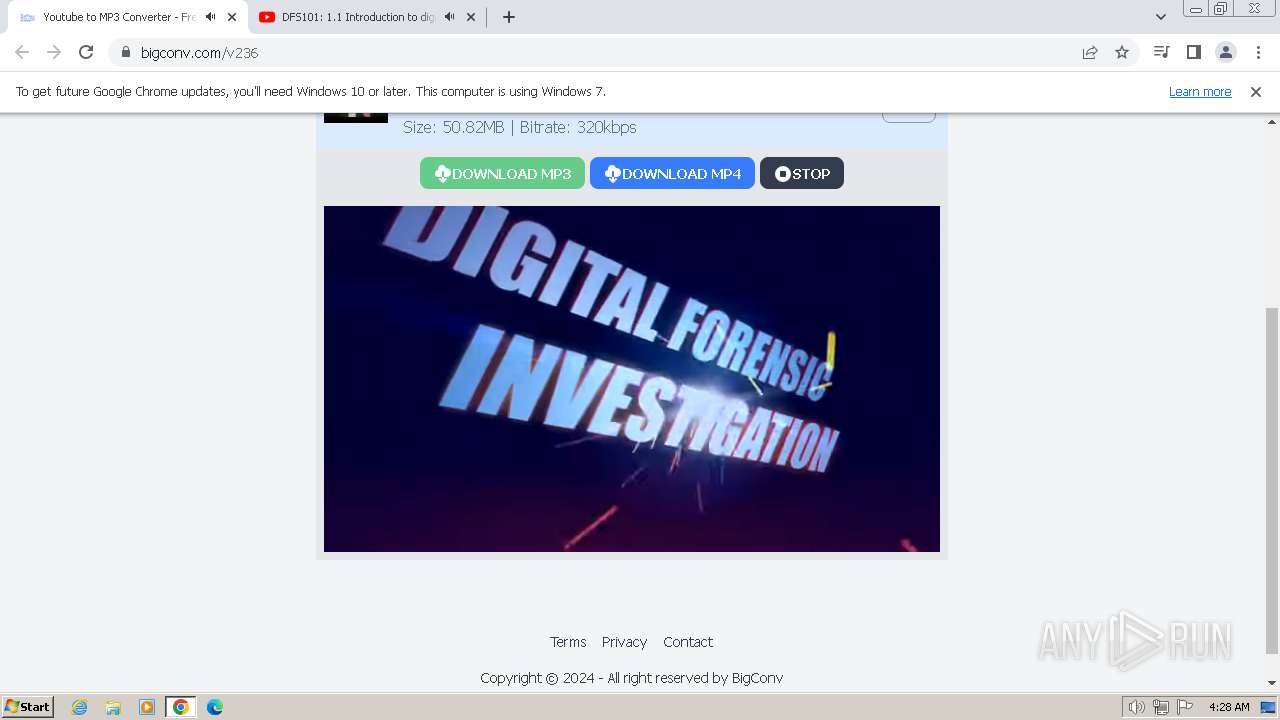Image resolution: width=1280 pixels, height=720 pixels.
Task: Open the Windows Start menu
Action: 27,707
